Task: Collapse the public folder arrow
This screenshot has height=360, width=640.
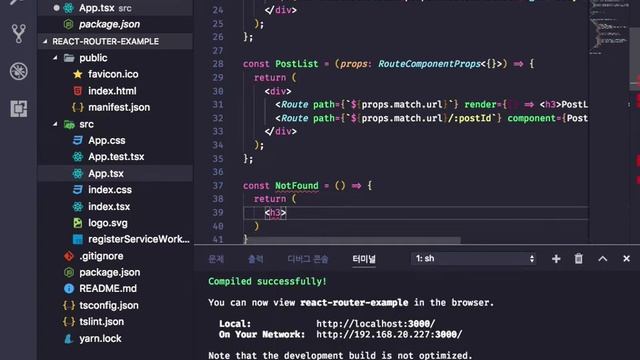Action: click(x=55, y=58)
